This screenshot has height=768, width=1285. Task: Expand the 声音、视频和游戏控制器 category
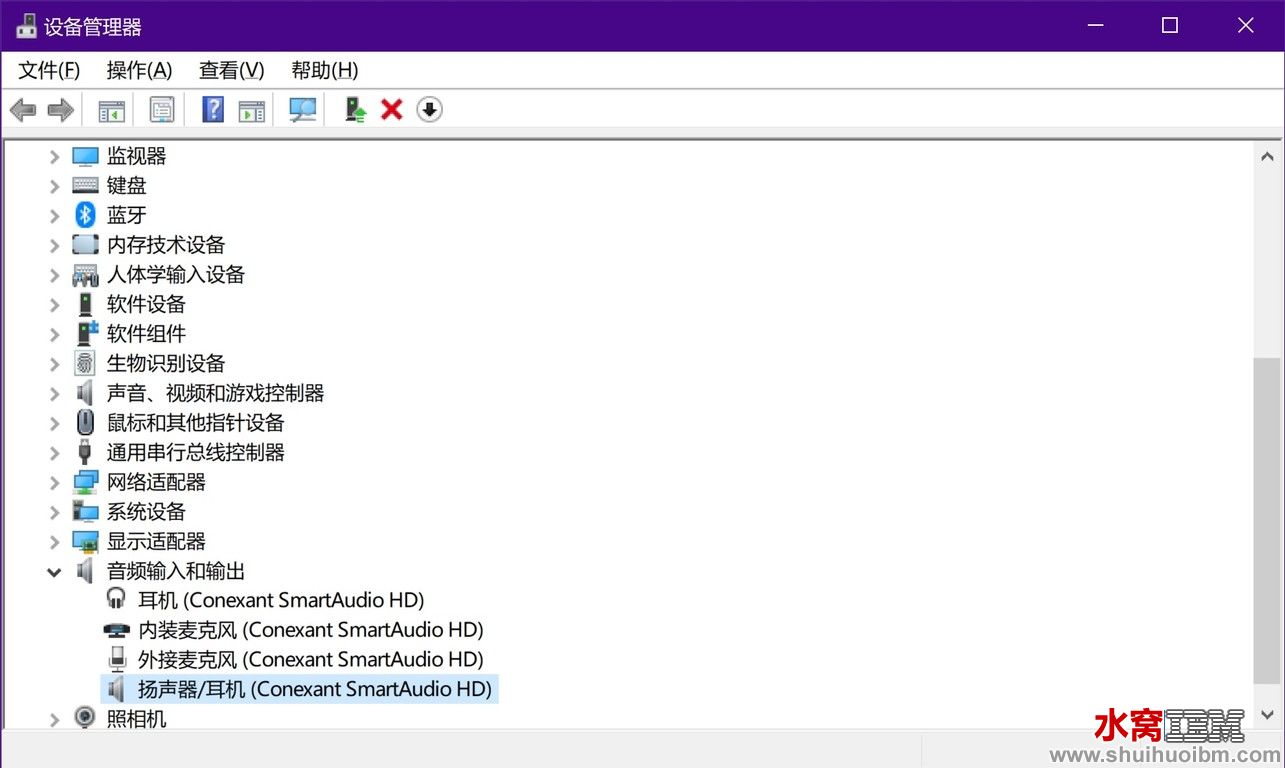click(x=55, y=393)
